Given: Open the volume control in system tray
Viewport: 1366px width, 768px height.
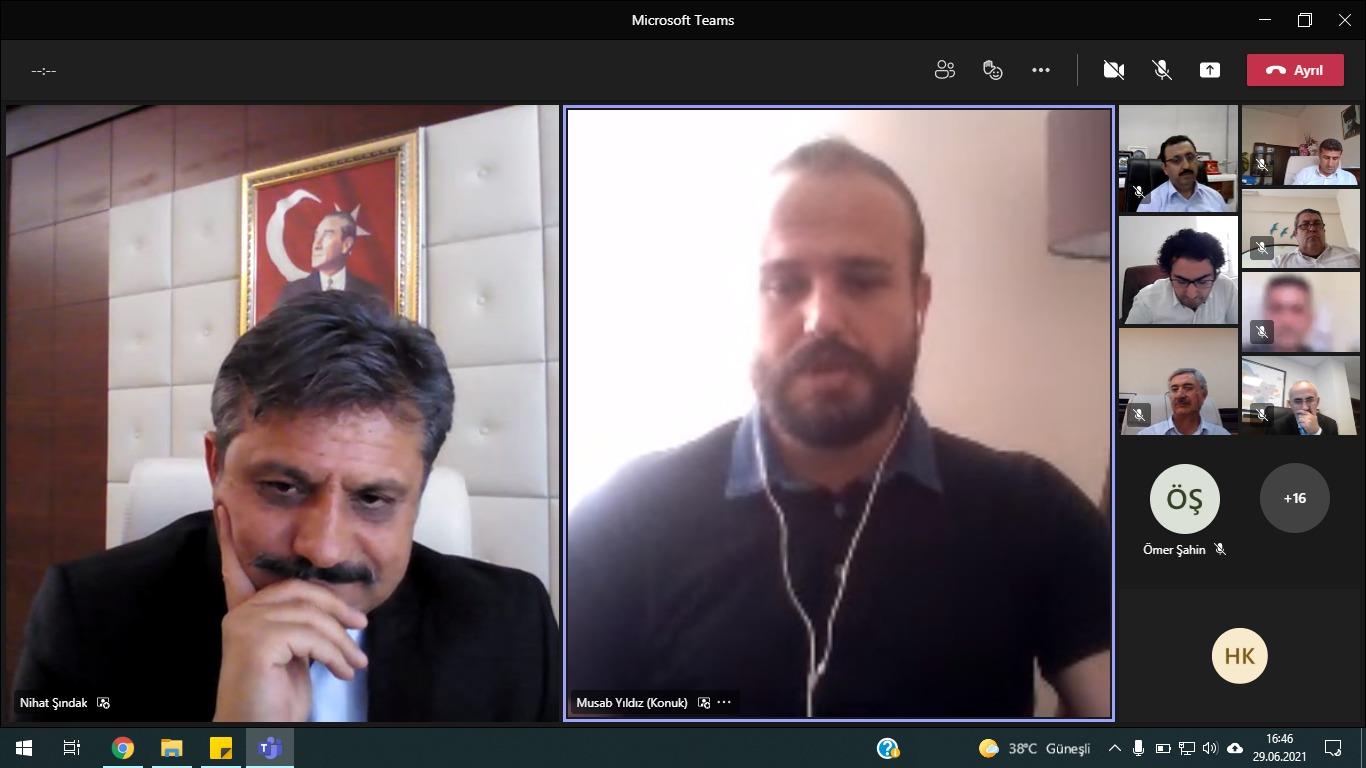Looking at the screenshot, I should (x=1210, y=748).
